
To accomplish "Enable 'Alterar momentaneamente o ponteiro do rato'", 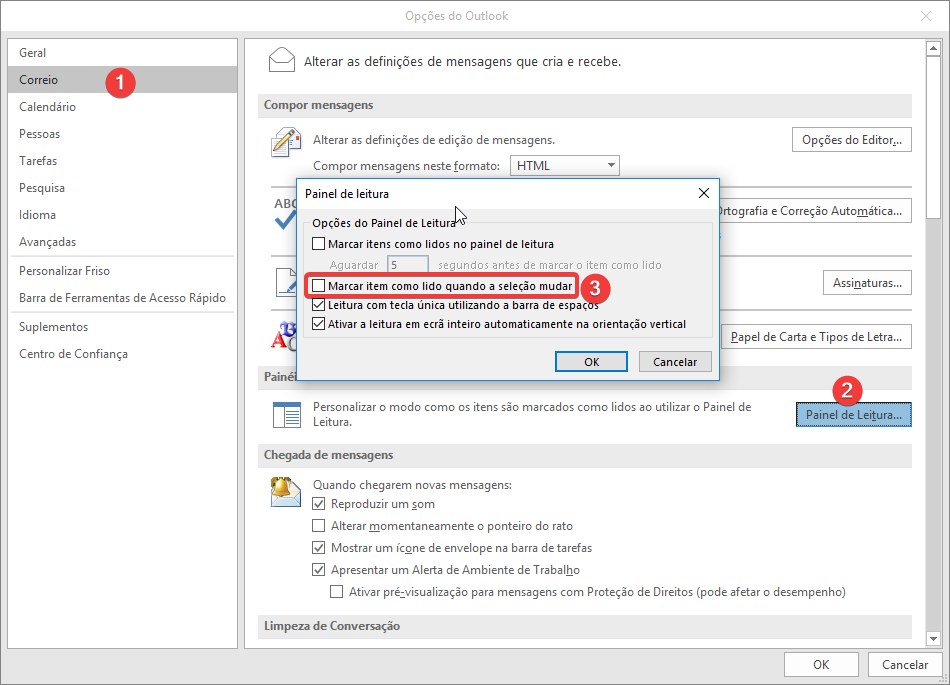I will (319, 526).
